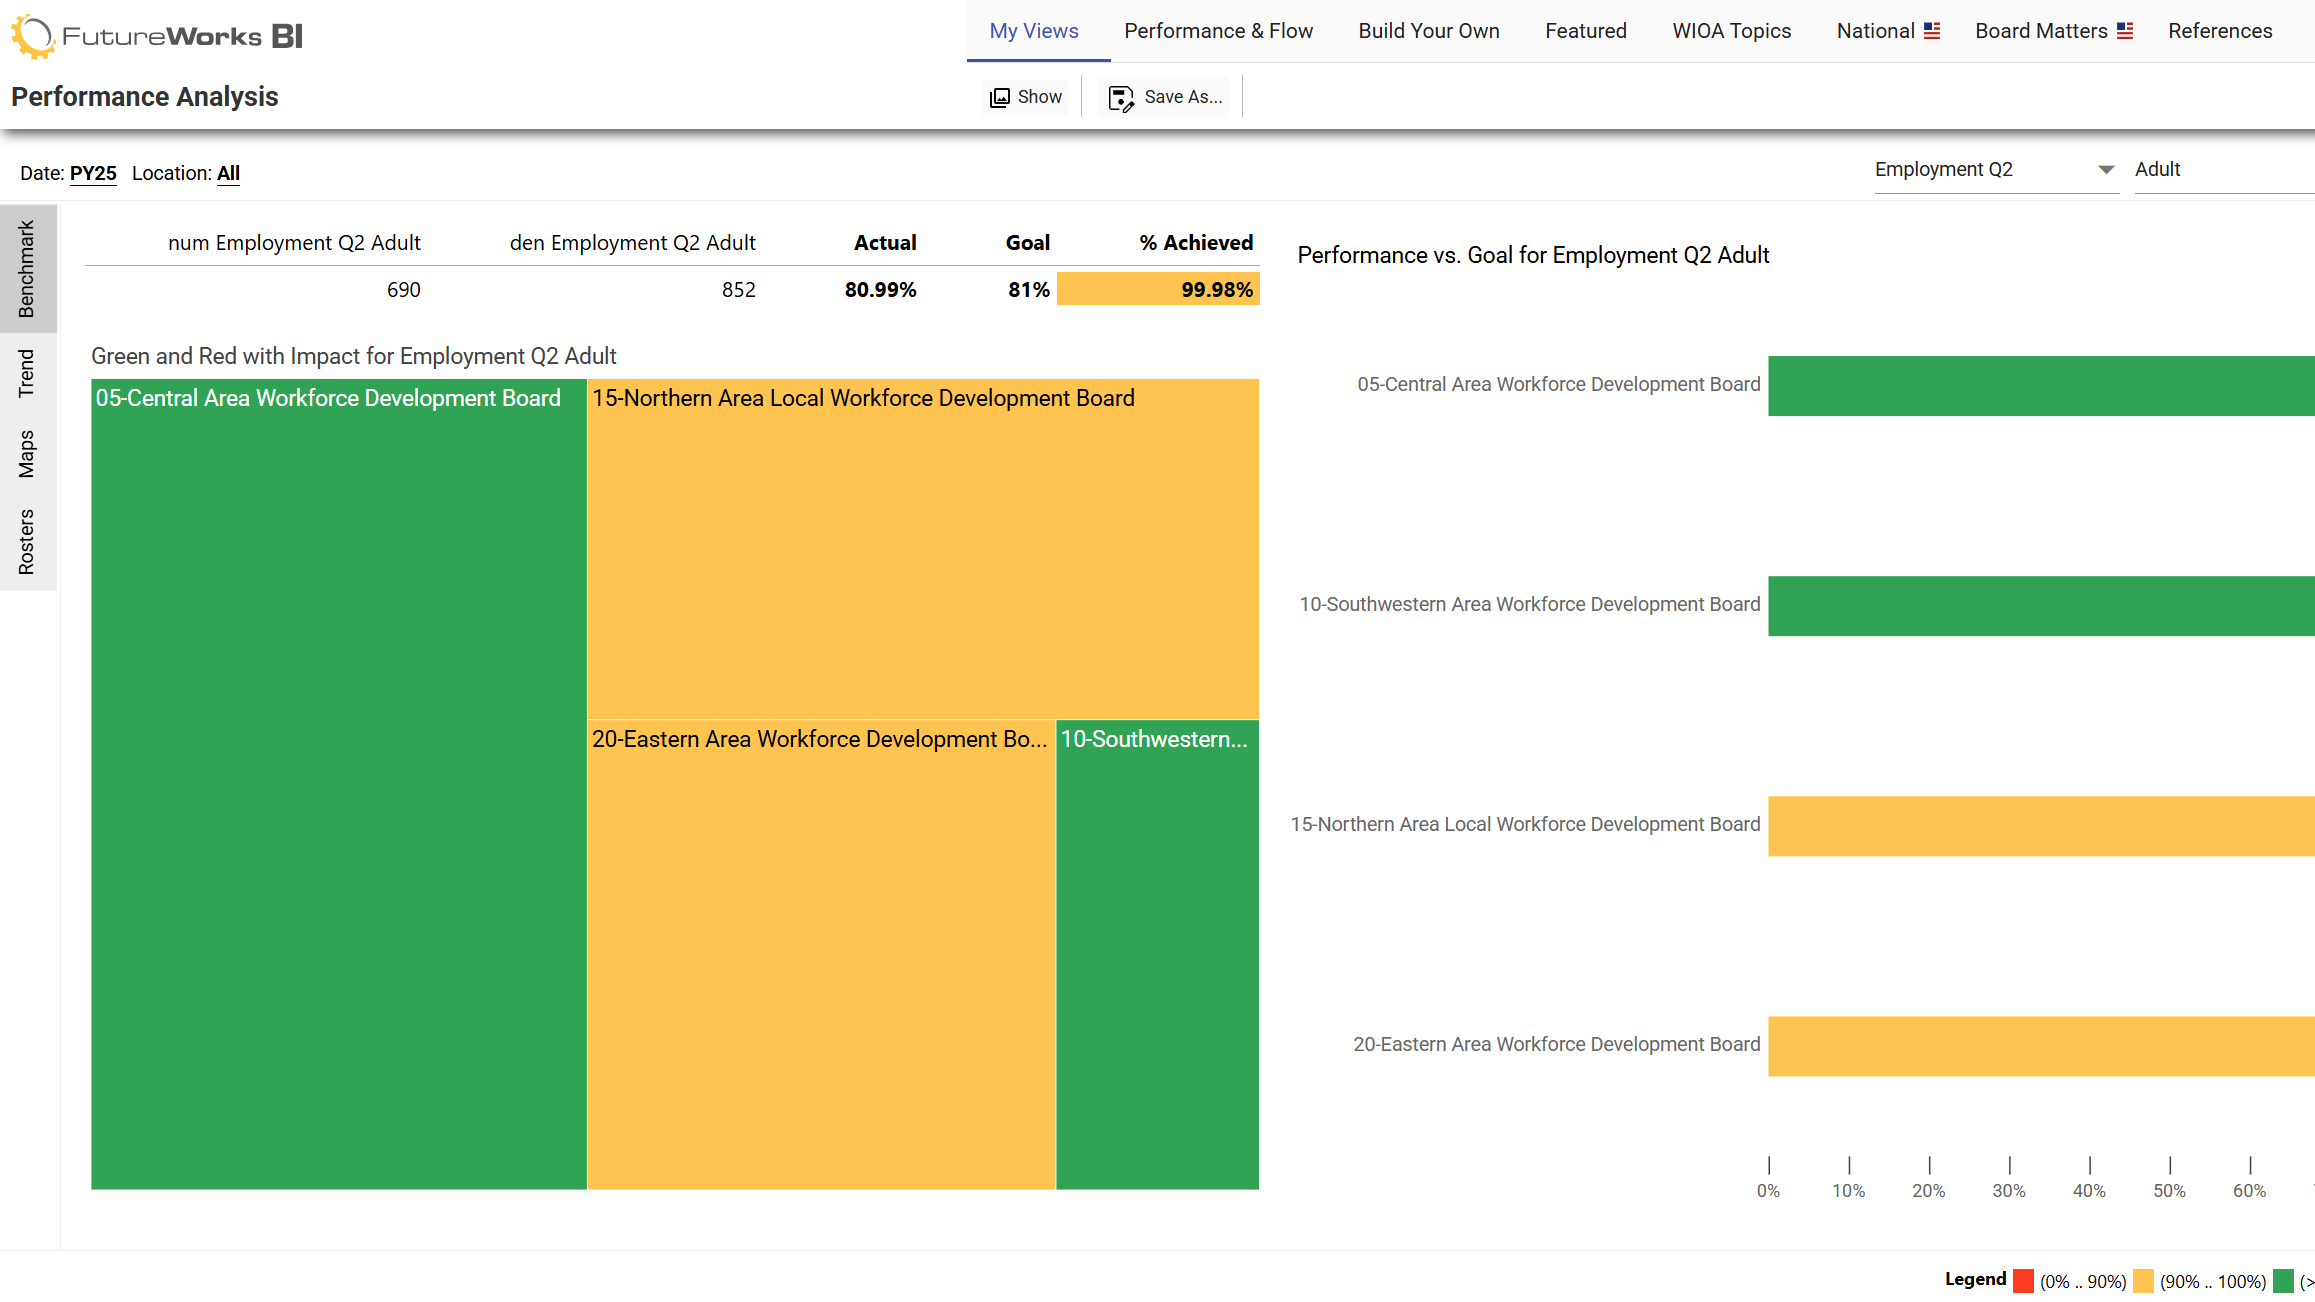Click the flag icon next to Board Matters

point(2125,31)
